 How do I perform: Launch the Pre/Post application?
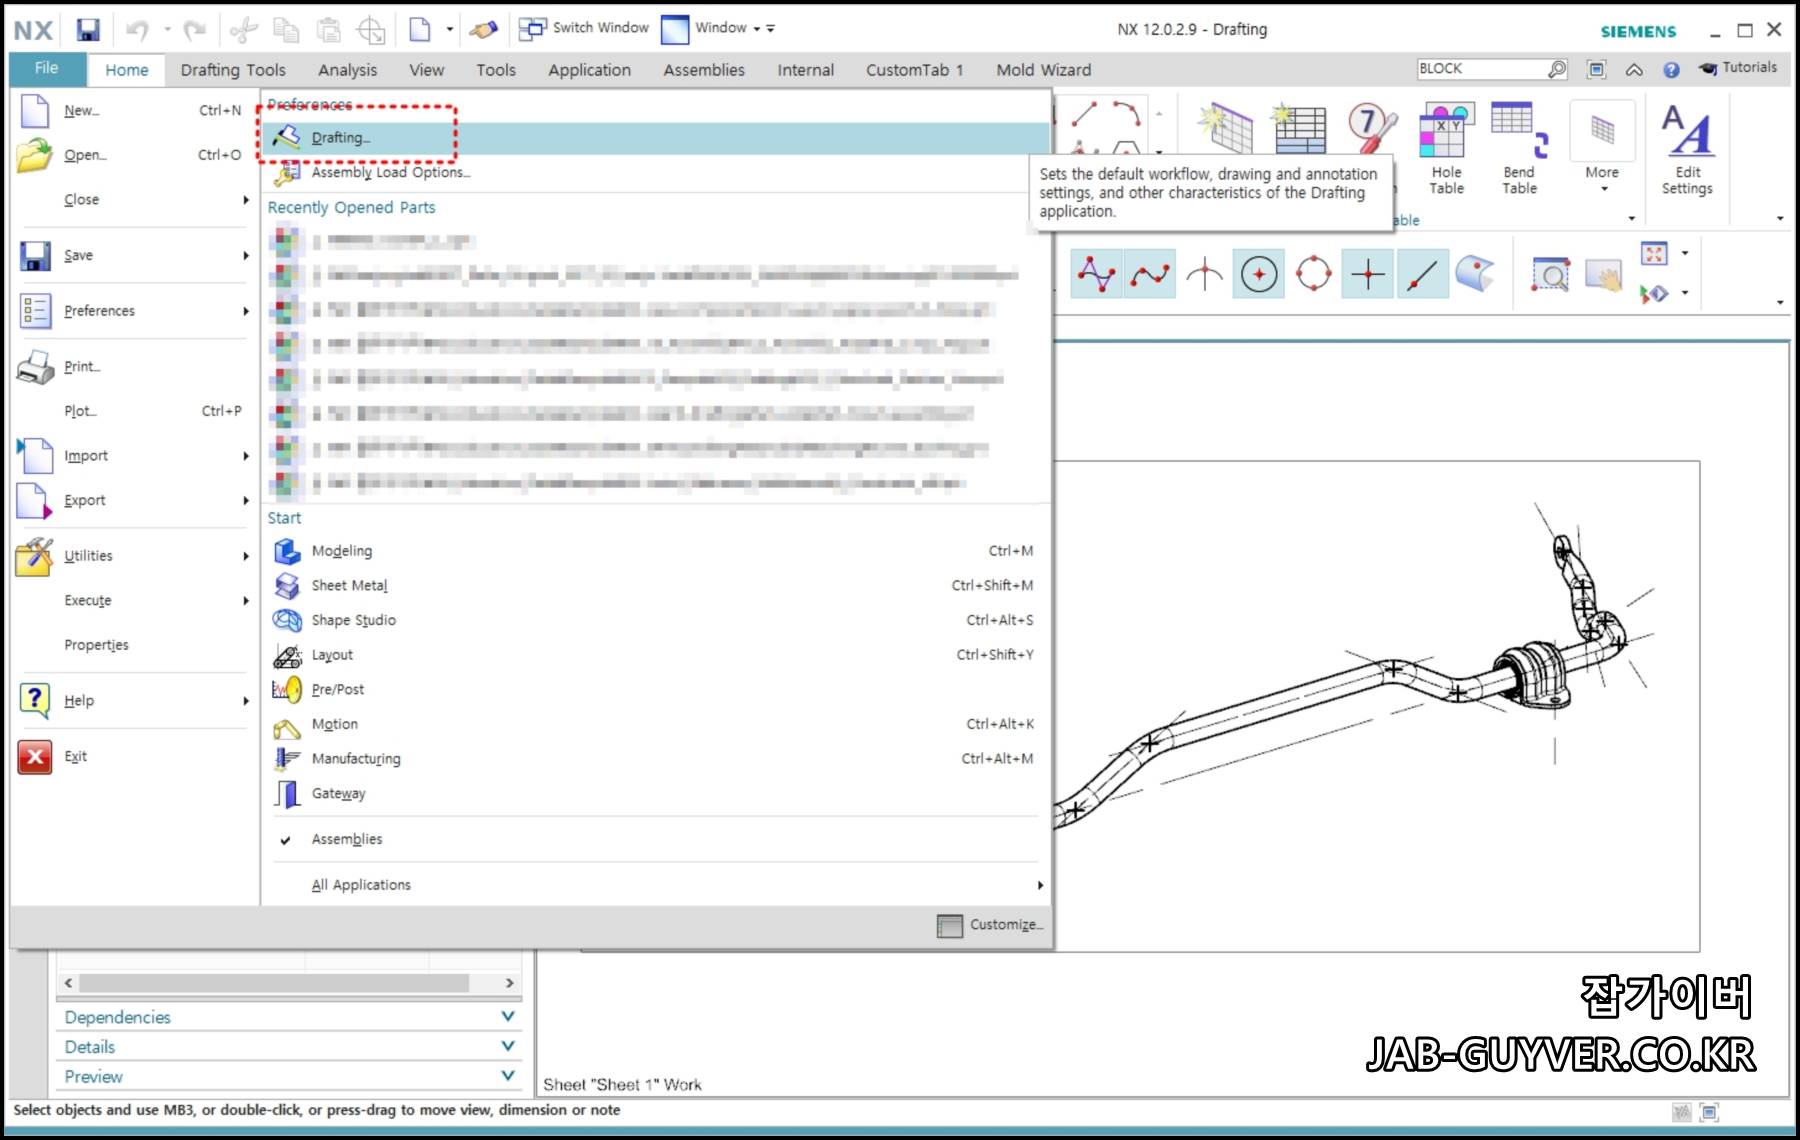(x=654, y=690)
